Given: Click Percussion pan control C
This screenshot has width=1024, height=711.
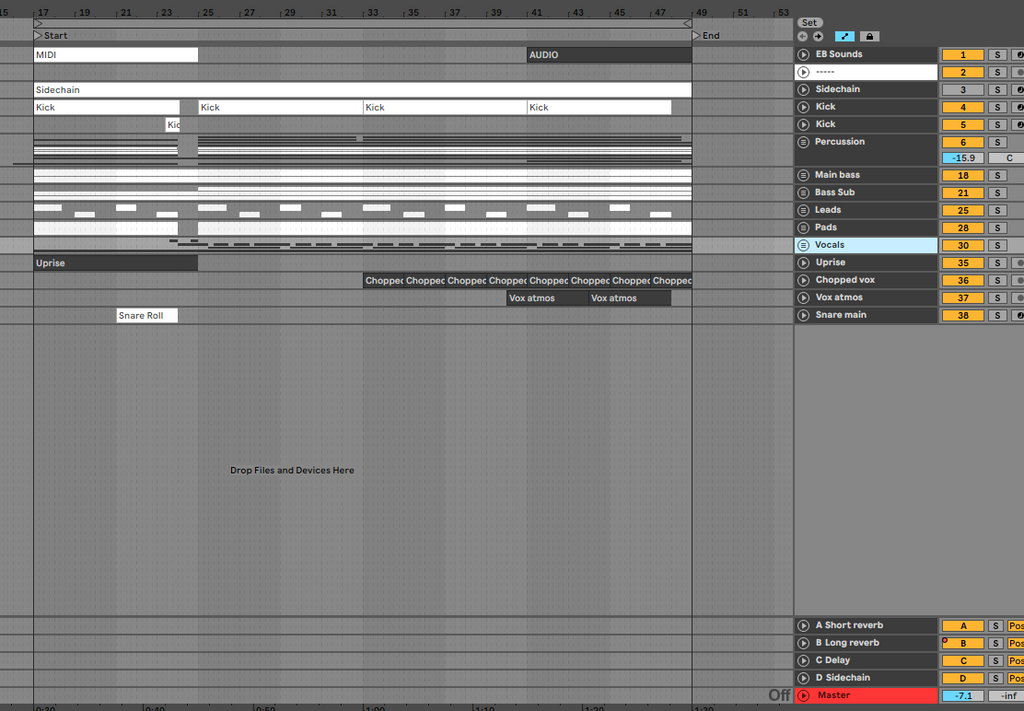Looking at the screenshot, I should click(x=1006, y=158).
